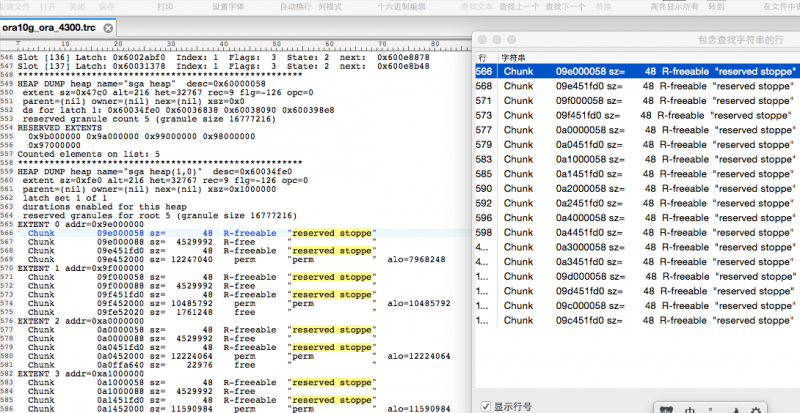800x413 pixels.
Task: Click the 中 input method indicator
Action: [690, 409]
